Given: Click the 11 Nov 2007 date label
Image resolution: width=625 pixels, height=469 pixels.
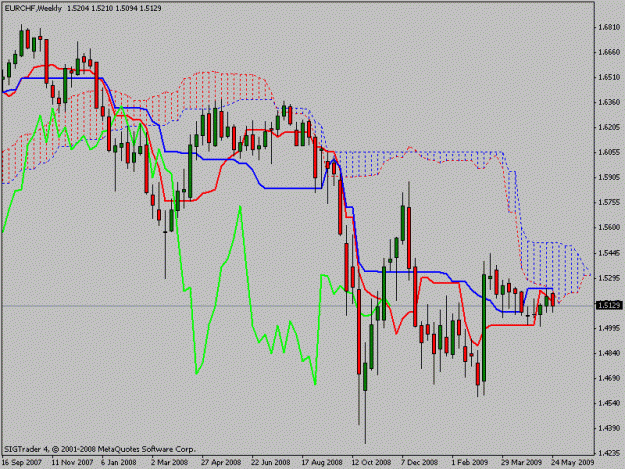Looking at the screenshot, I should [x=72, y=462].
